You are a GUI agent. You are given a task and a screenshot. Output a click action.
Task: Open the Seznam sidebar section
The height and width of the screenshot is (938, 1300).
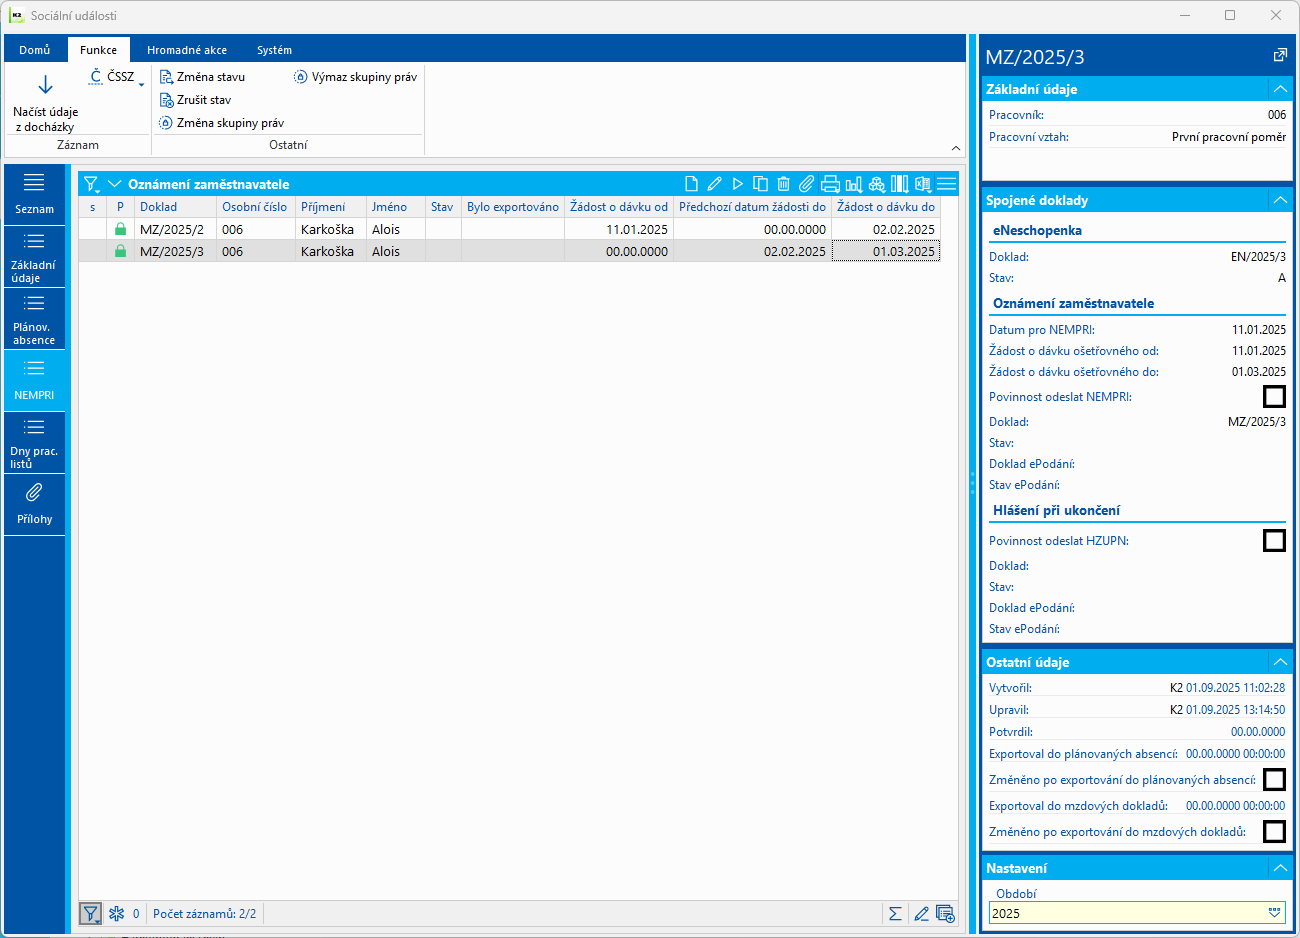(x=34, y=195)
